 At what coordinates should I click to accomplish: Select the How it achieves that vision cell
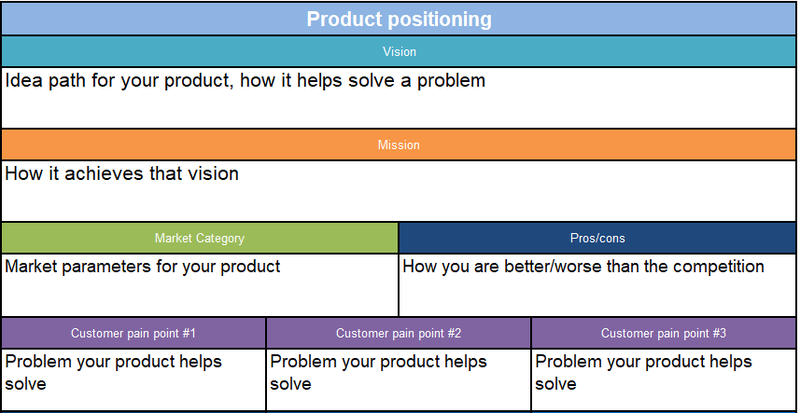398,191
